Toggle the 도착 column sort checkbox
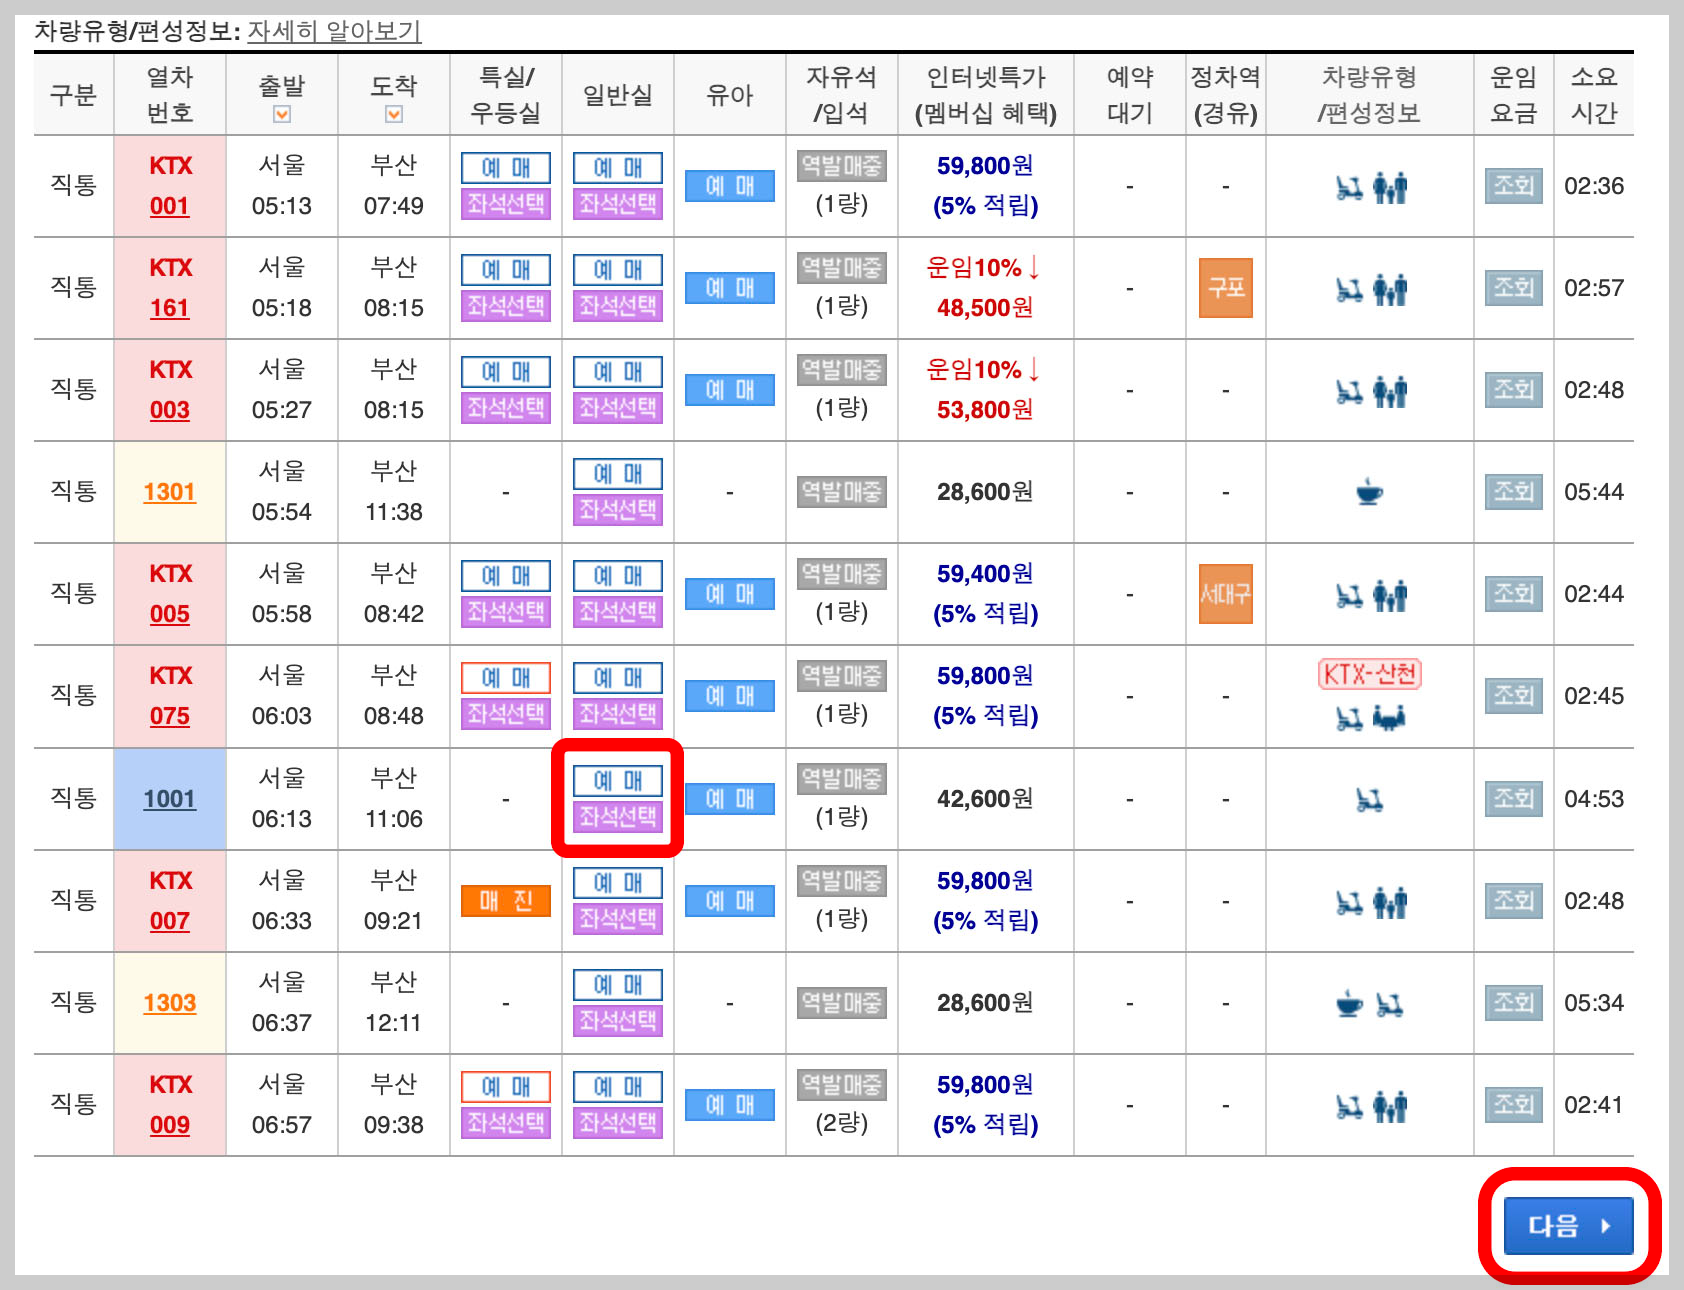This screenshot has height=1290, width=1684. click(393, 114)
